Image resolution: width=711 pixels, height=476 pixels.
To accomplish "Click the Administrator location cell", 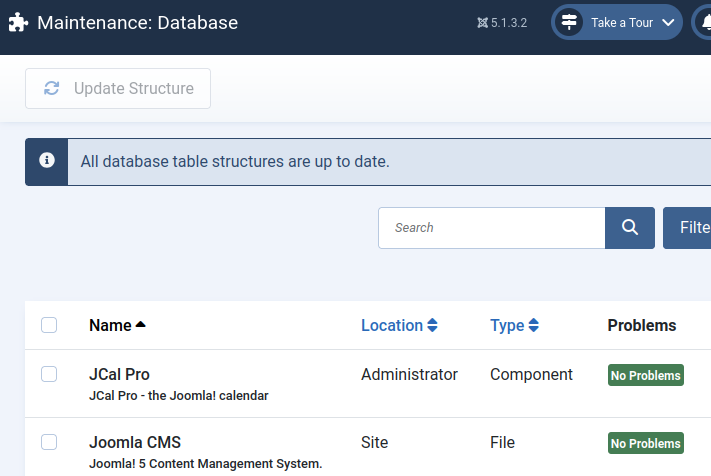I will 409,374.
